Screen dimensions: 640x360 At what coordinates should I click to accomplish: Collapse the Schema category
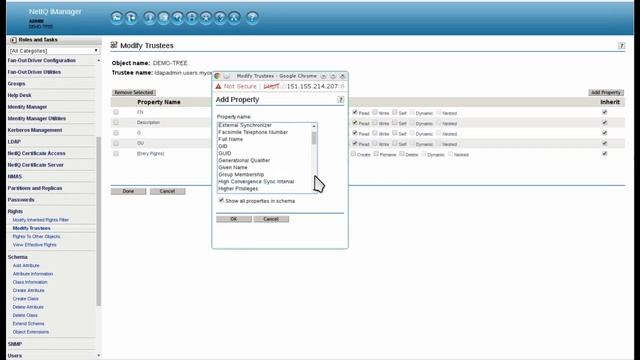(x=18, y=257)
